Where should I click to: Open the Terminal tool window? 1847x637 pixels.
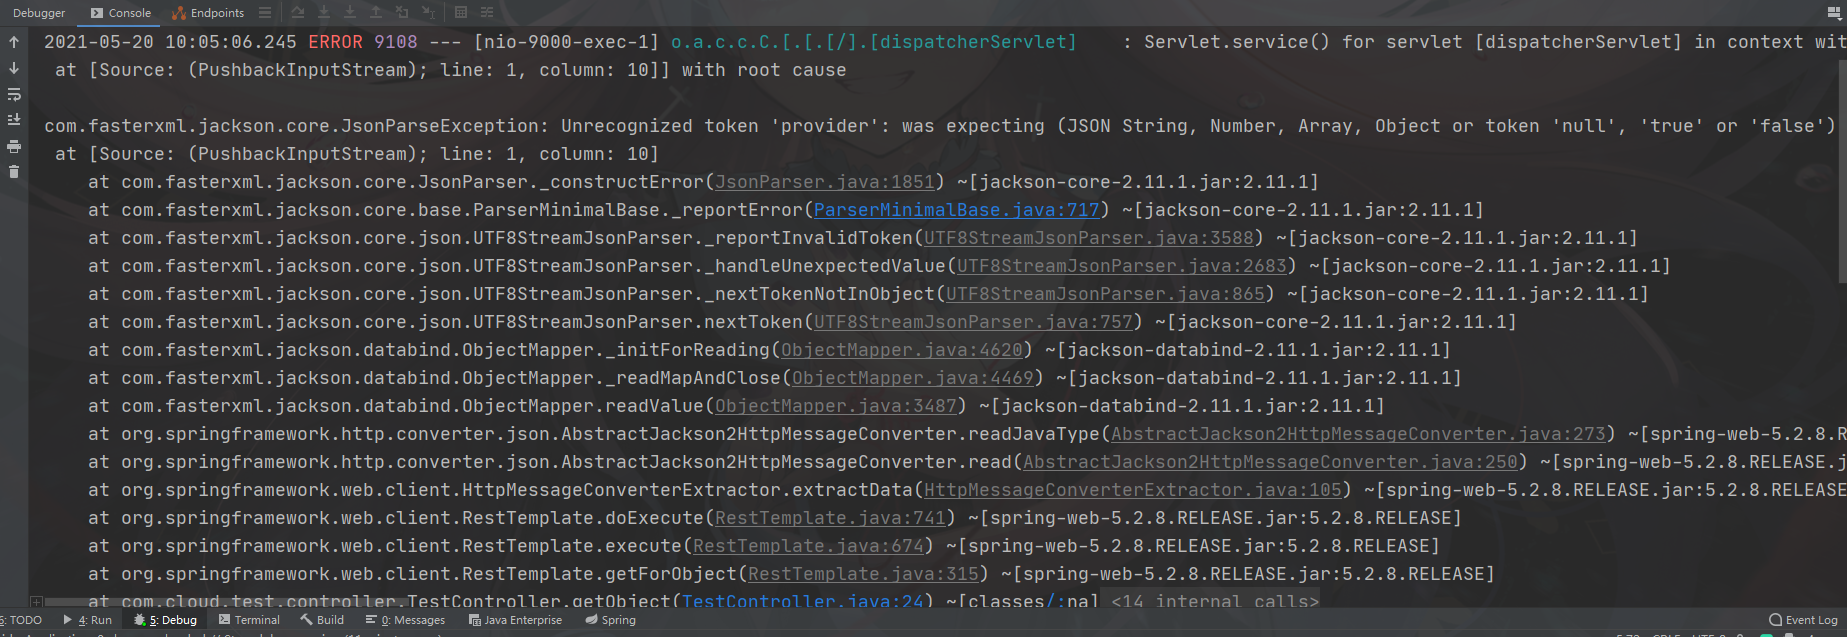point(250,620)
